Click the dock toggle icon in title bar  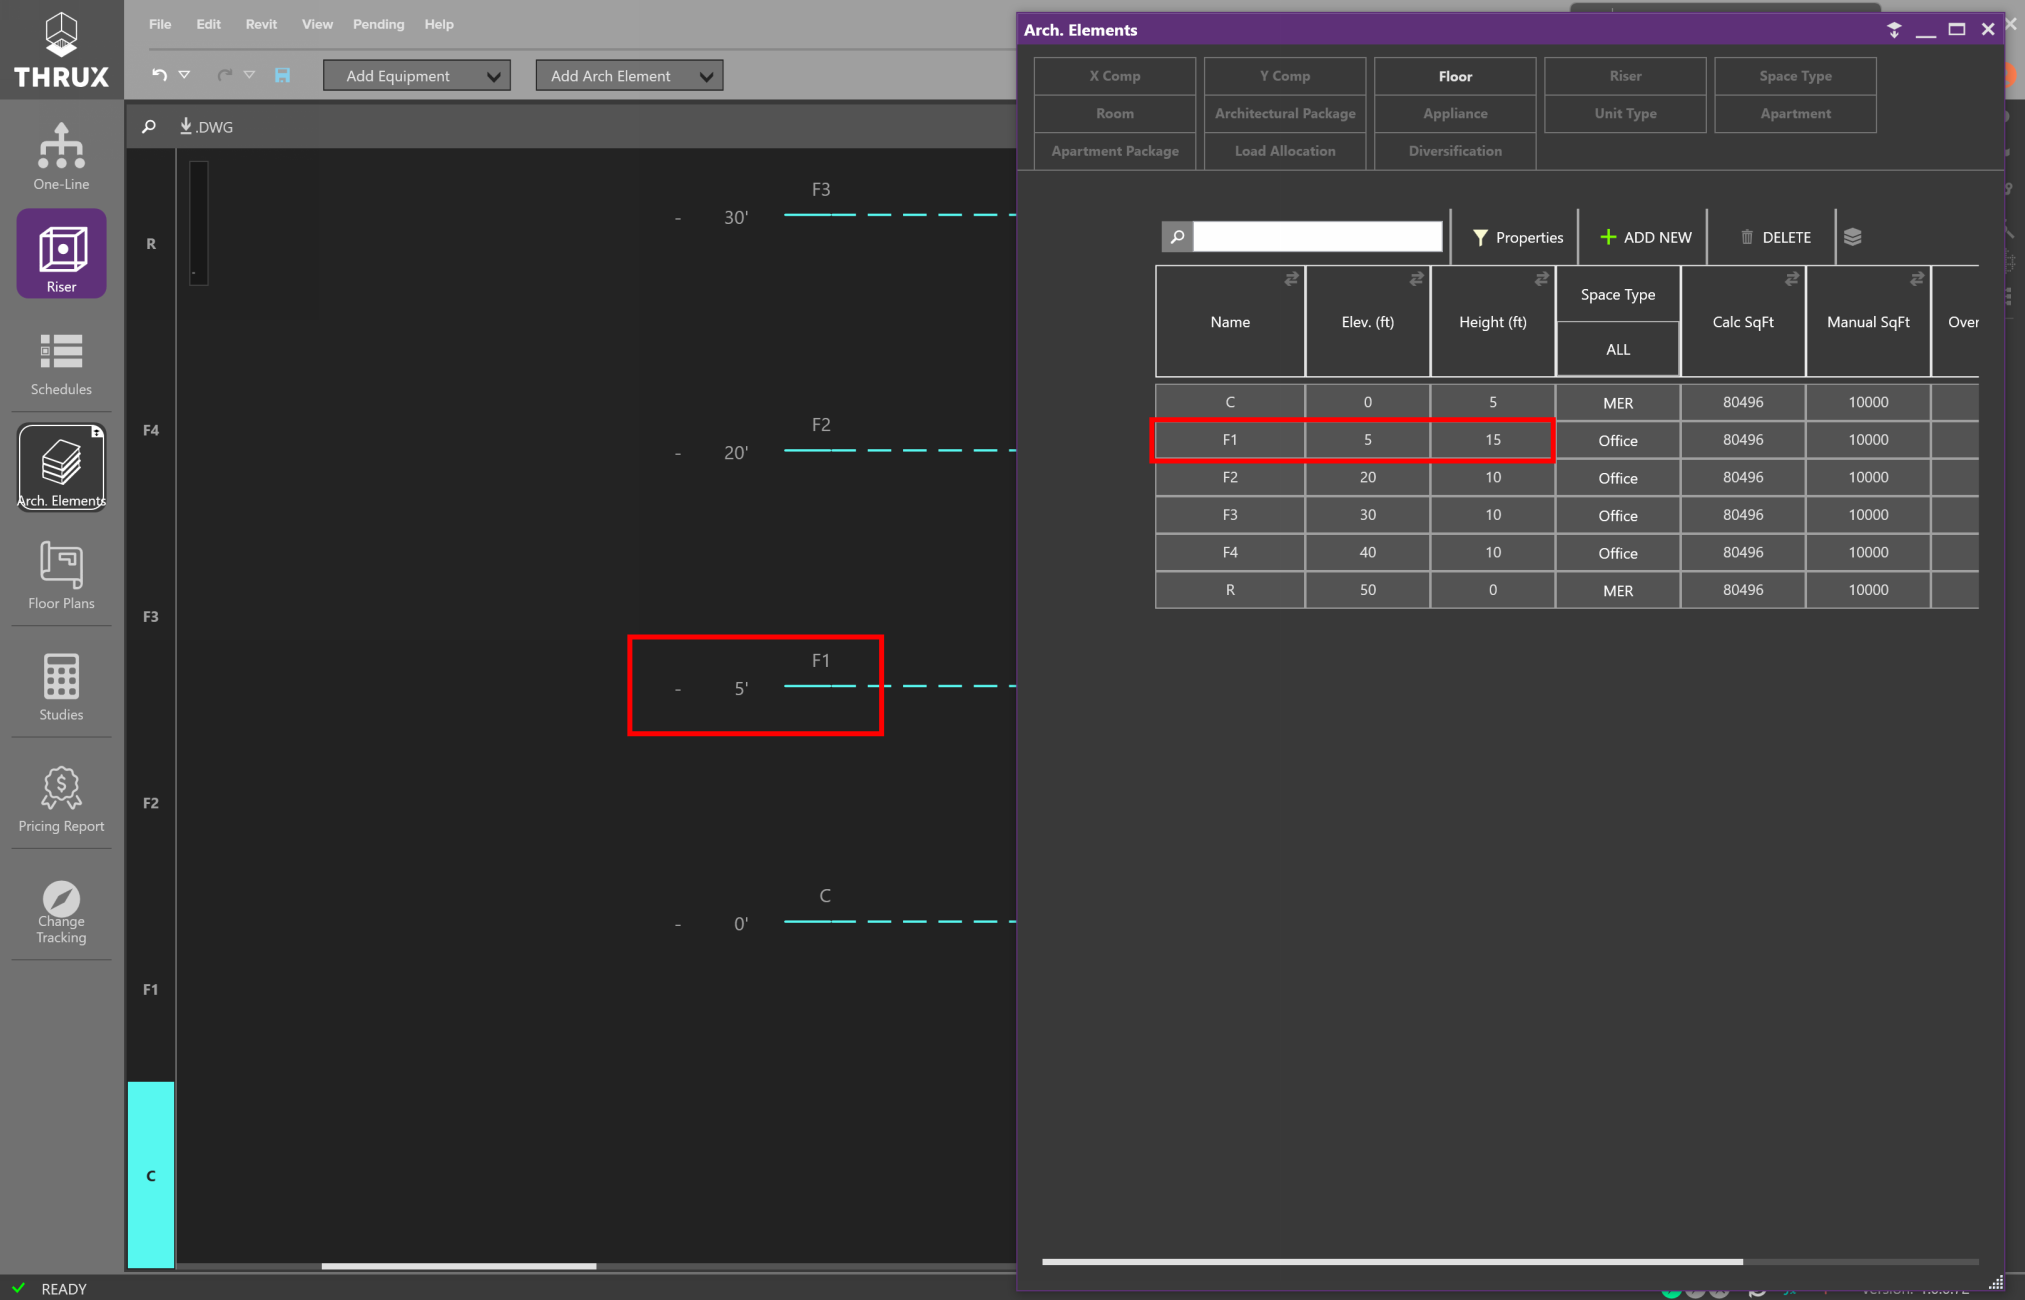coord(1894,30)
